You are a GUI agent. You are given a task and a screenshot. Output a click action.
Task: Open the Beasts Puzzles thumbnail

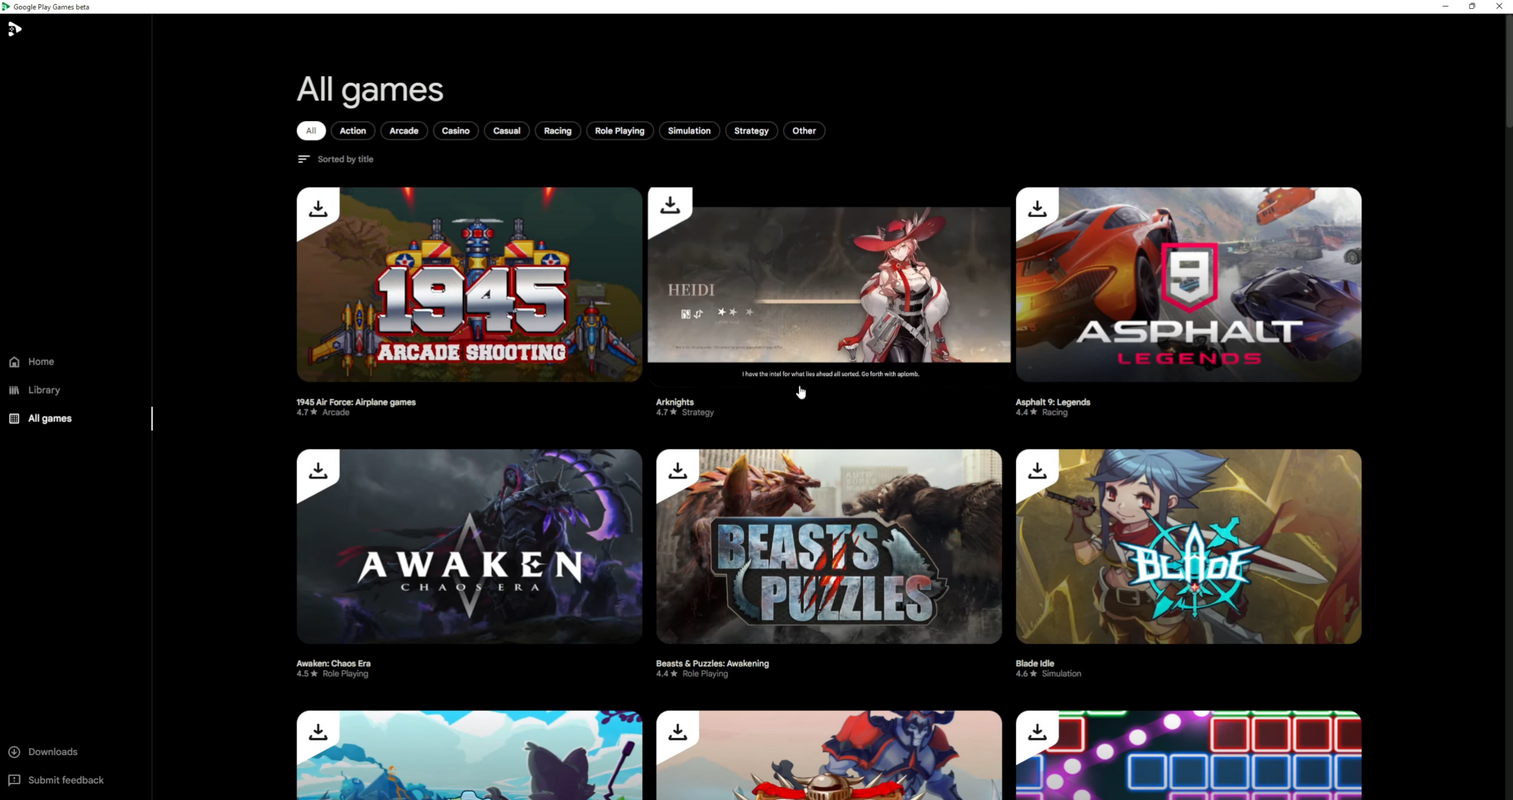pos(829,546)
